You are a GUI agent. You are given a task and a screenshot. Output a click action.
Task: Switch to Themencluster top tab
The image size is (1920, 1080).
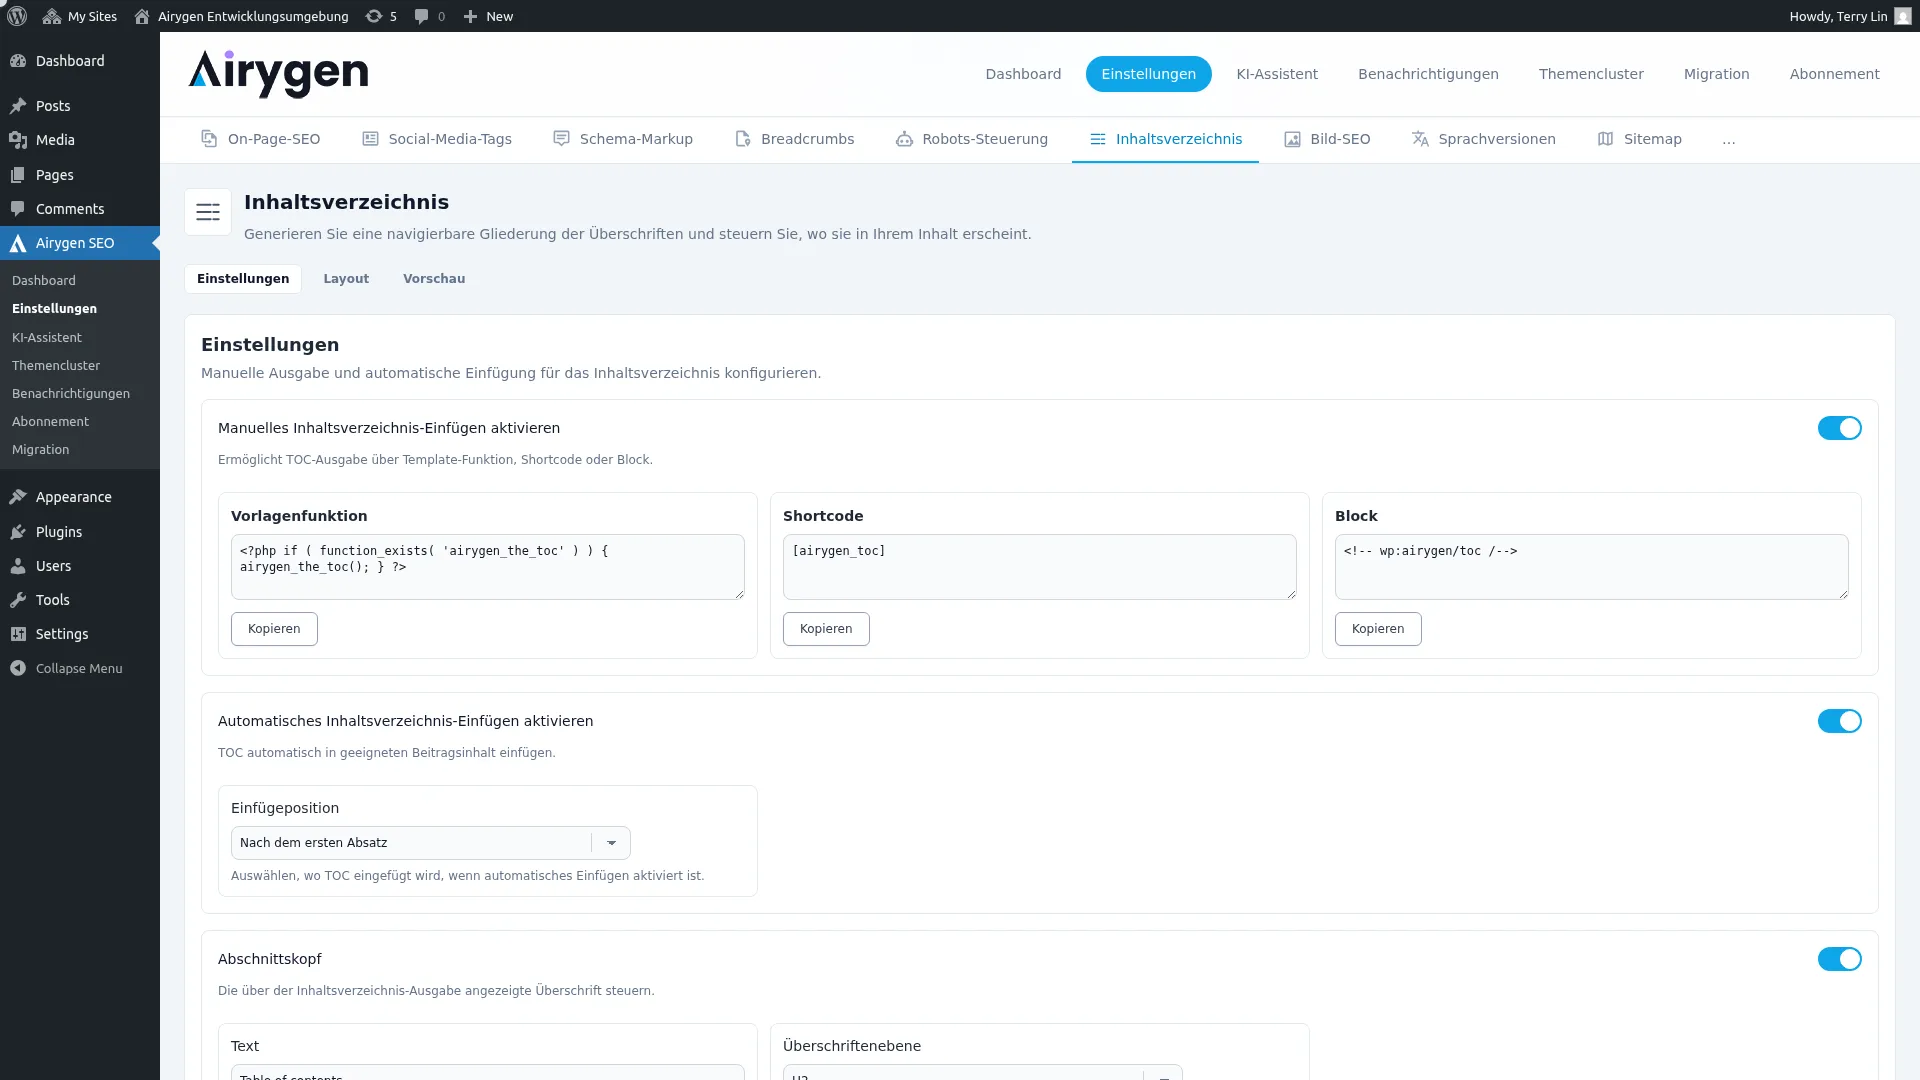pos(1591,74)
